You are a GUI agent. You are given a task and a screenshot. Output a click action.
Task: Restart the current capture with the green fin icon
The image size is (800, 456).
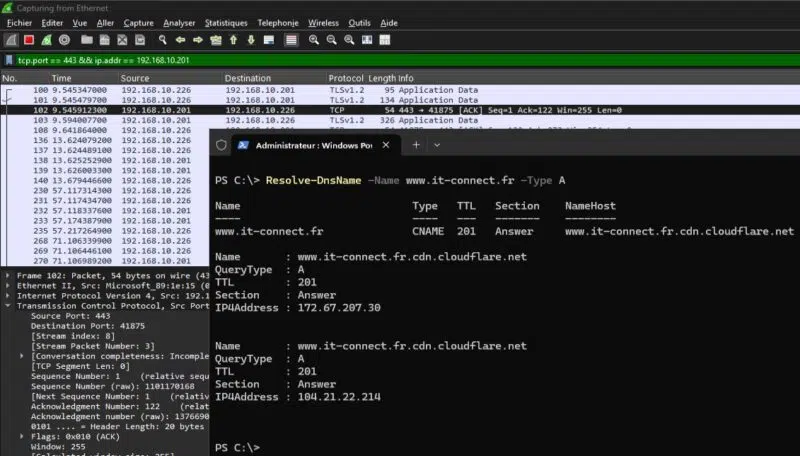(x=46, y=40)
